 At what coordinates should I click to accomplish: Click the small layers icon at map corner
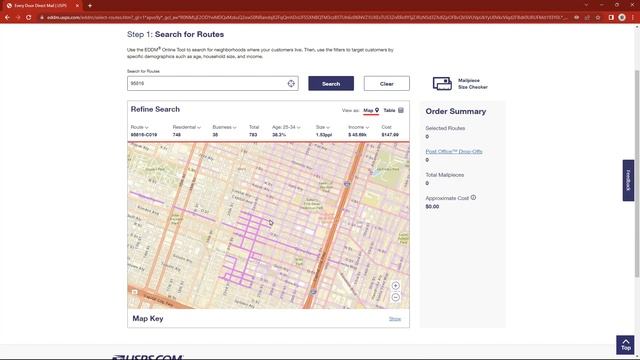[134, 292]
